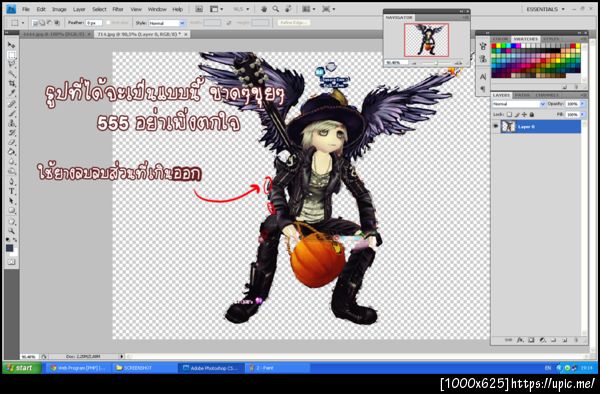Open the Image menu

(59, 9)
